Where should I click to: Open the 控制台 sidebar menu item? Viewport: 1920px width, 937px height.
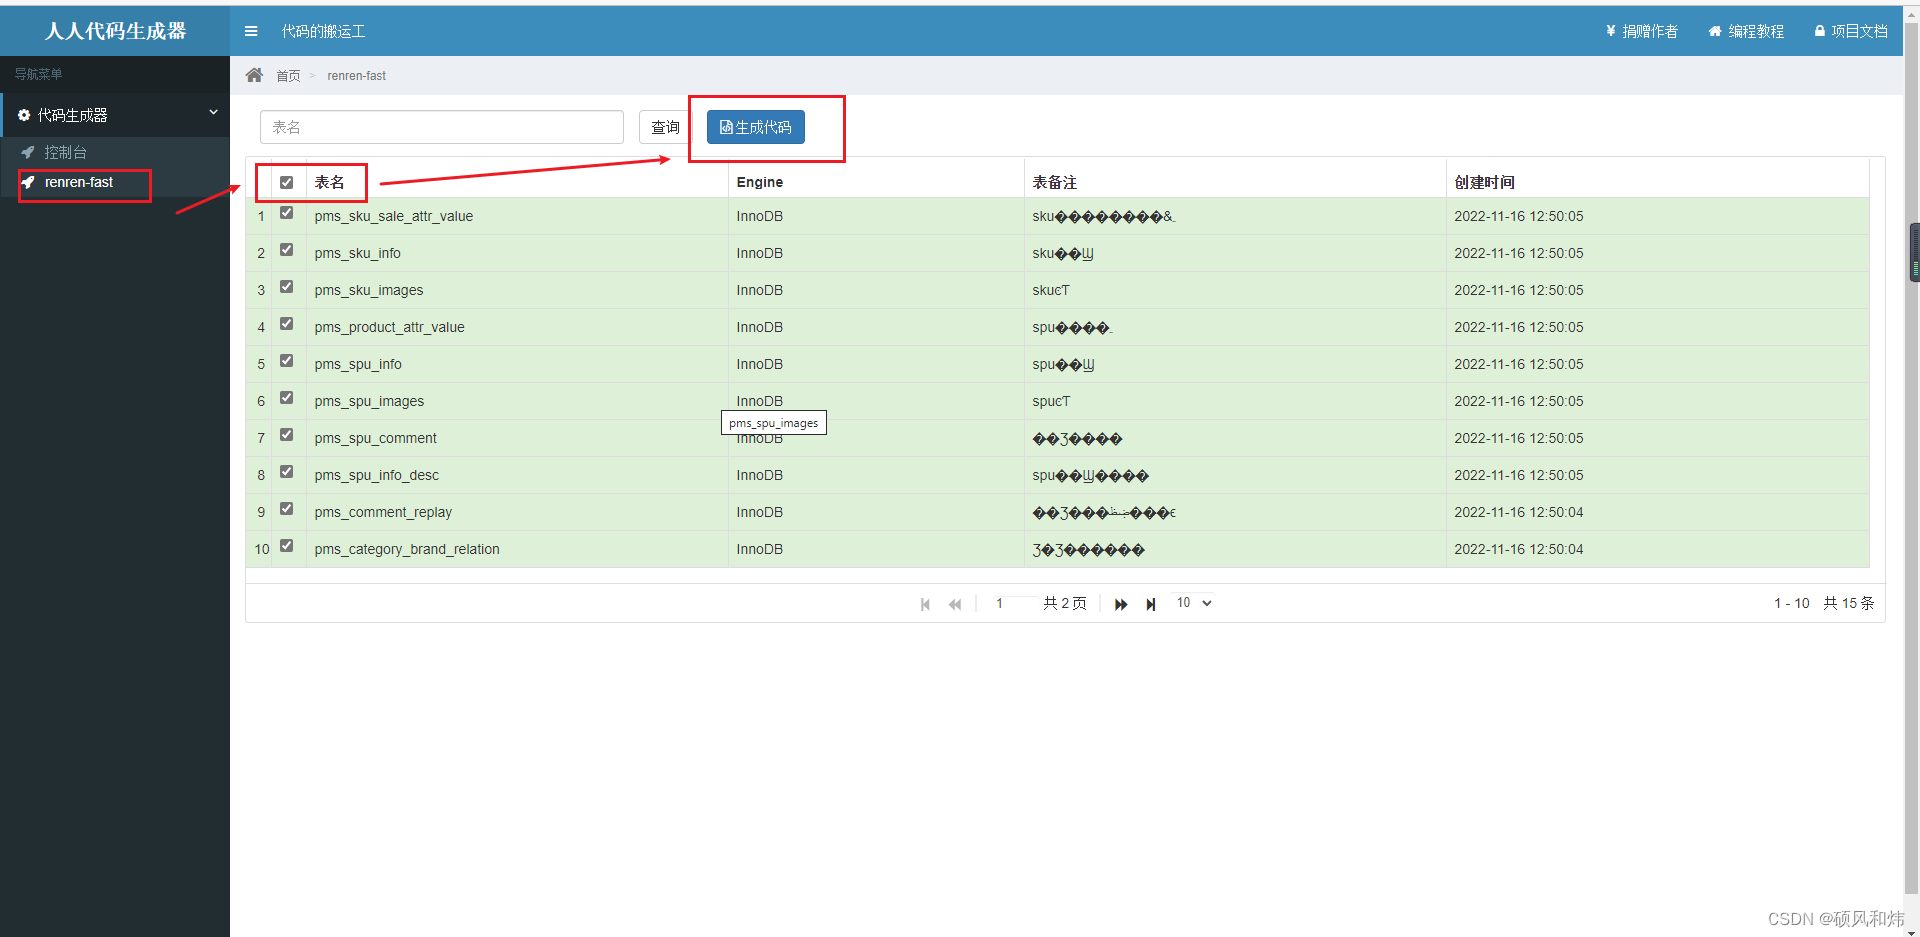(x=115, y=152)
